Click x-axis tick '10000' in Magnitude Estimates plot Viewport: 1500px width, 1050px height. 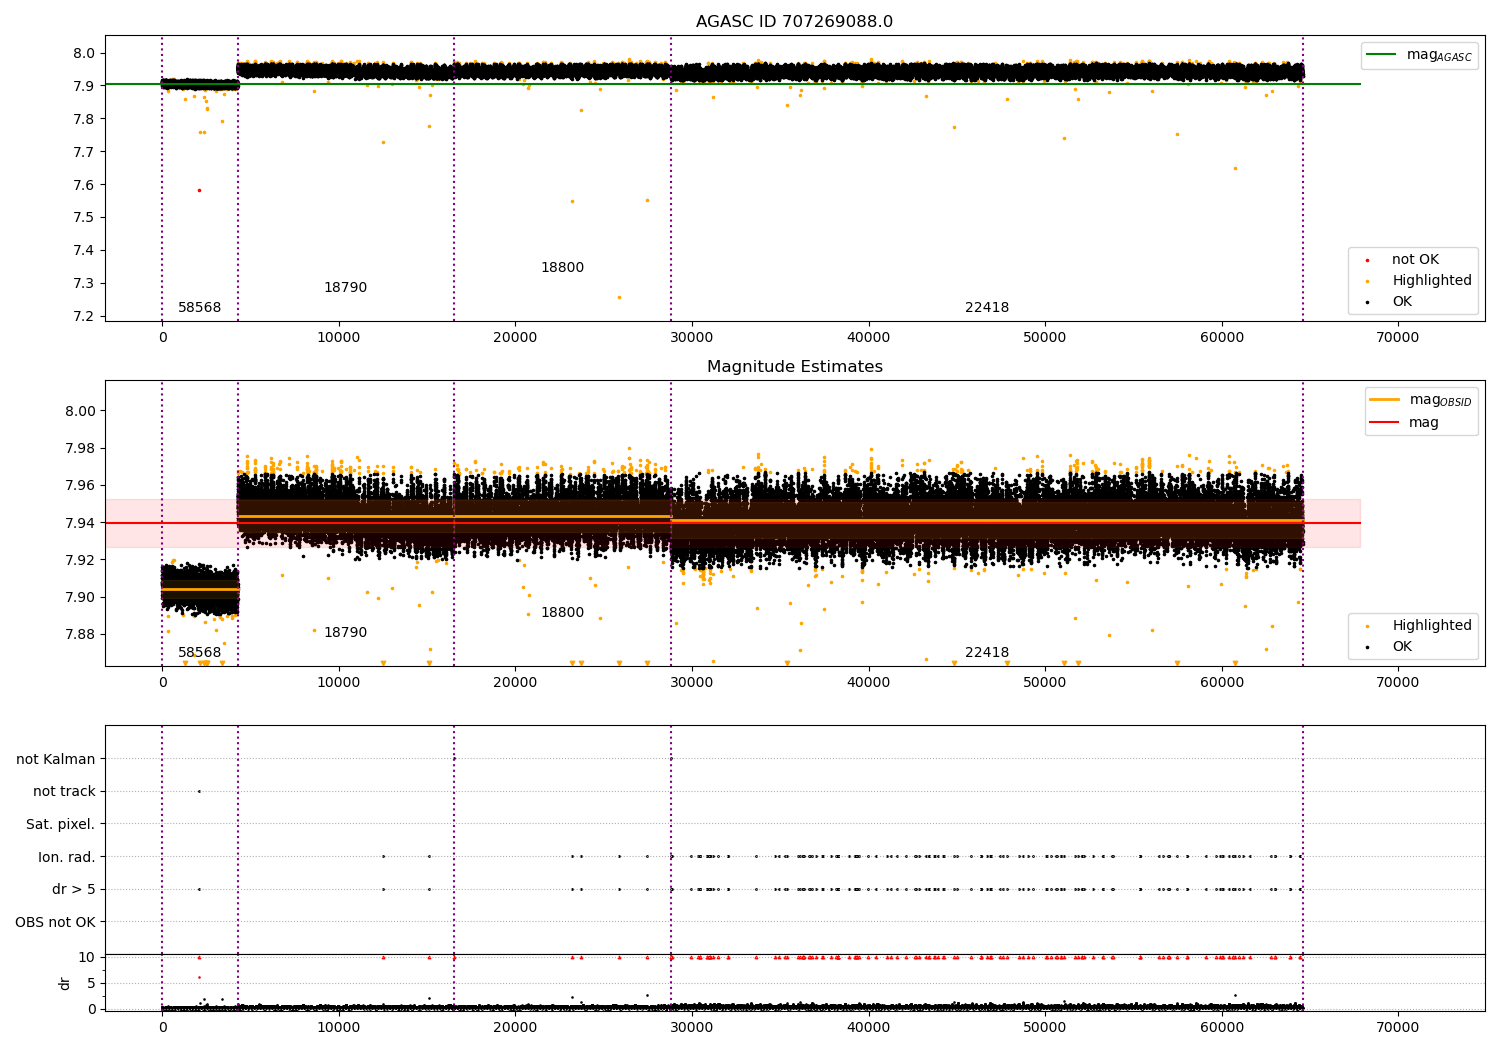(x=339, y=683)
